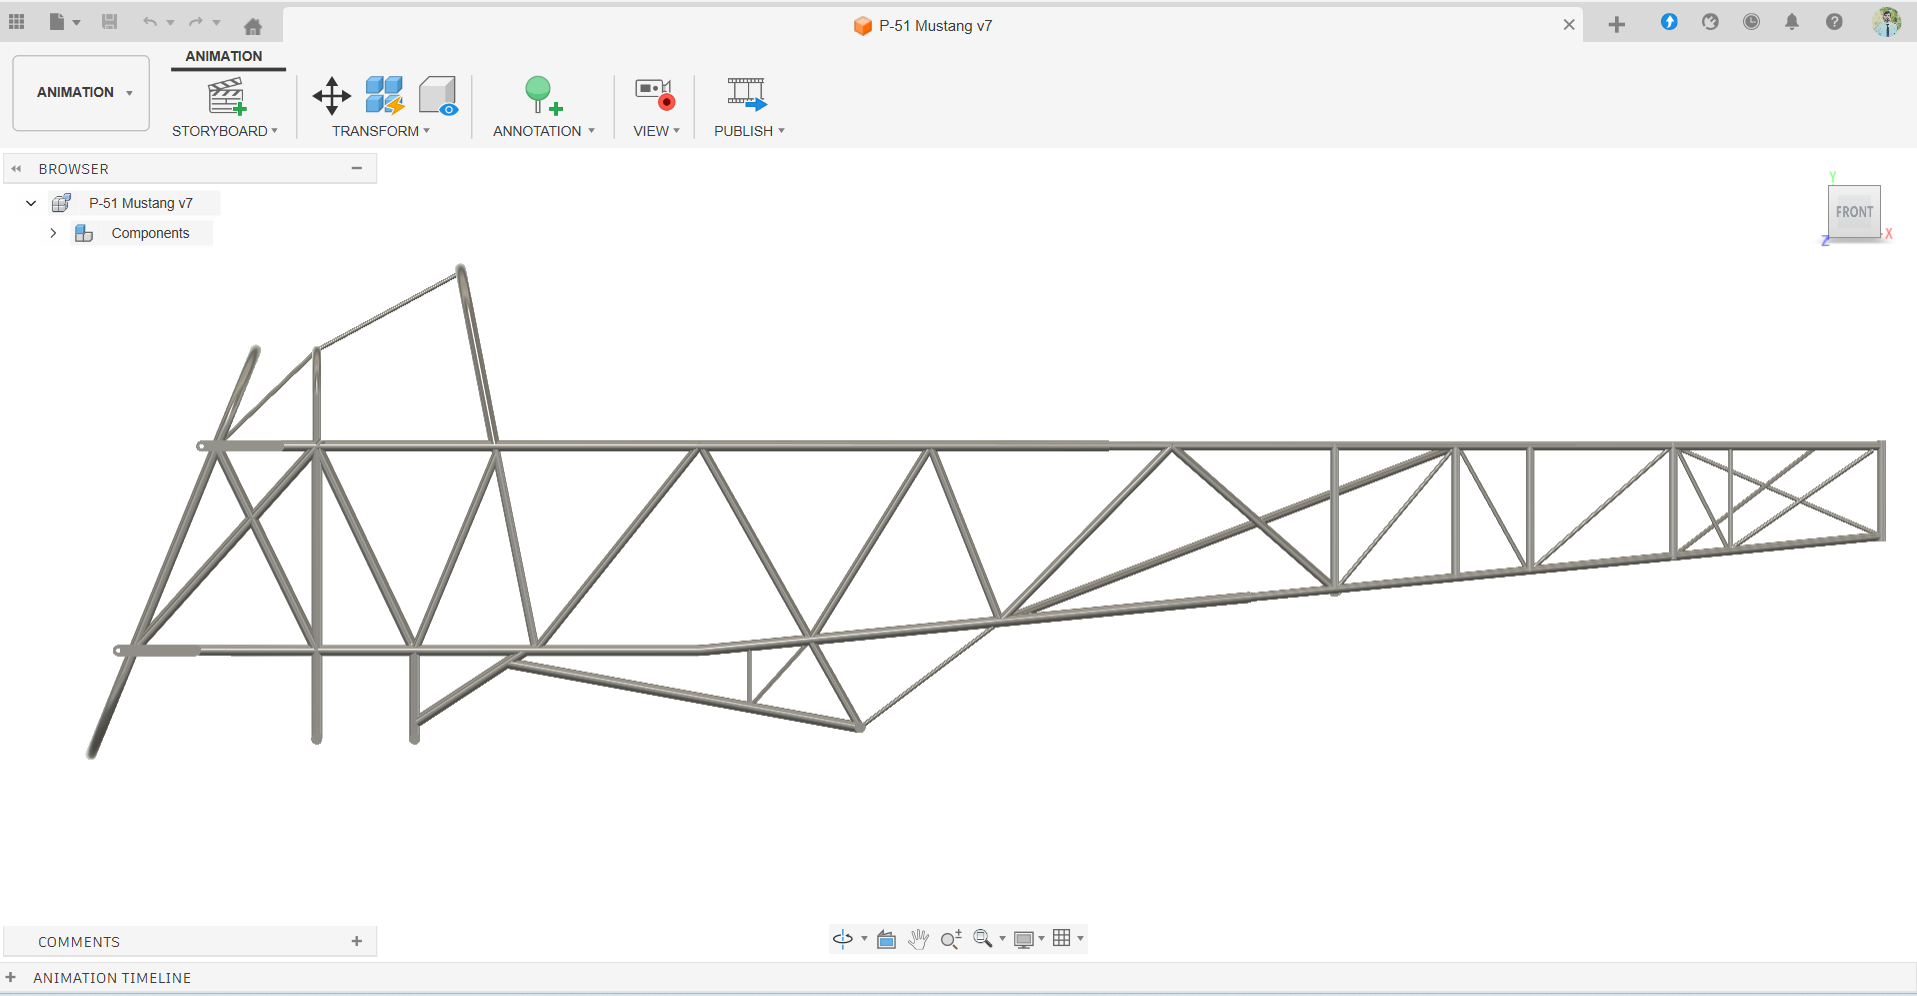
Task: Open the PUBLISH dropdown menu
Action: [x=750, y=131]
